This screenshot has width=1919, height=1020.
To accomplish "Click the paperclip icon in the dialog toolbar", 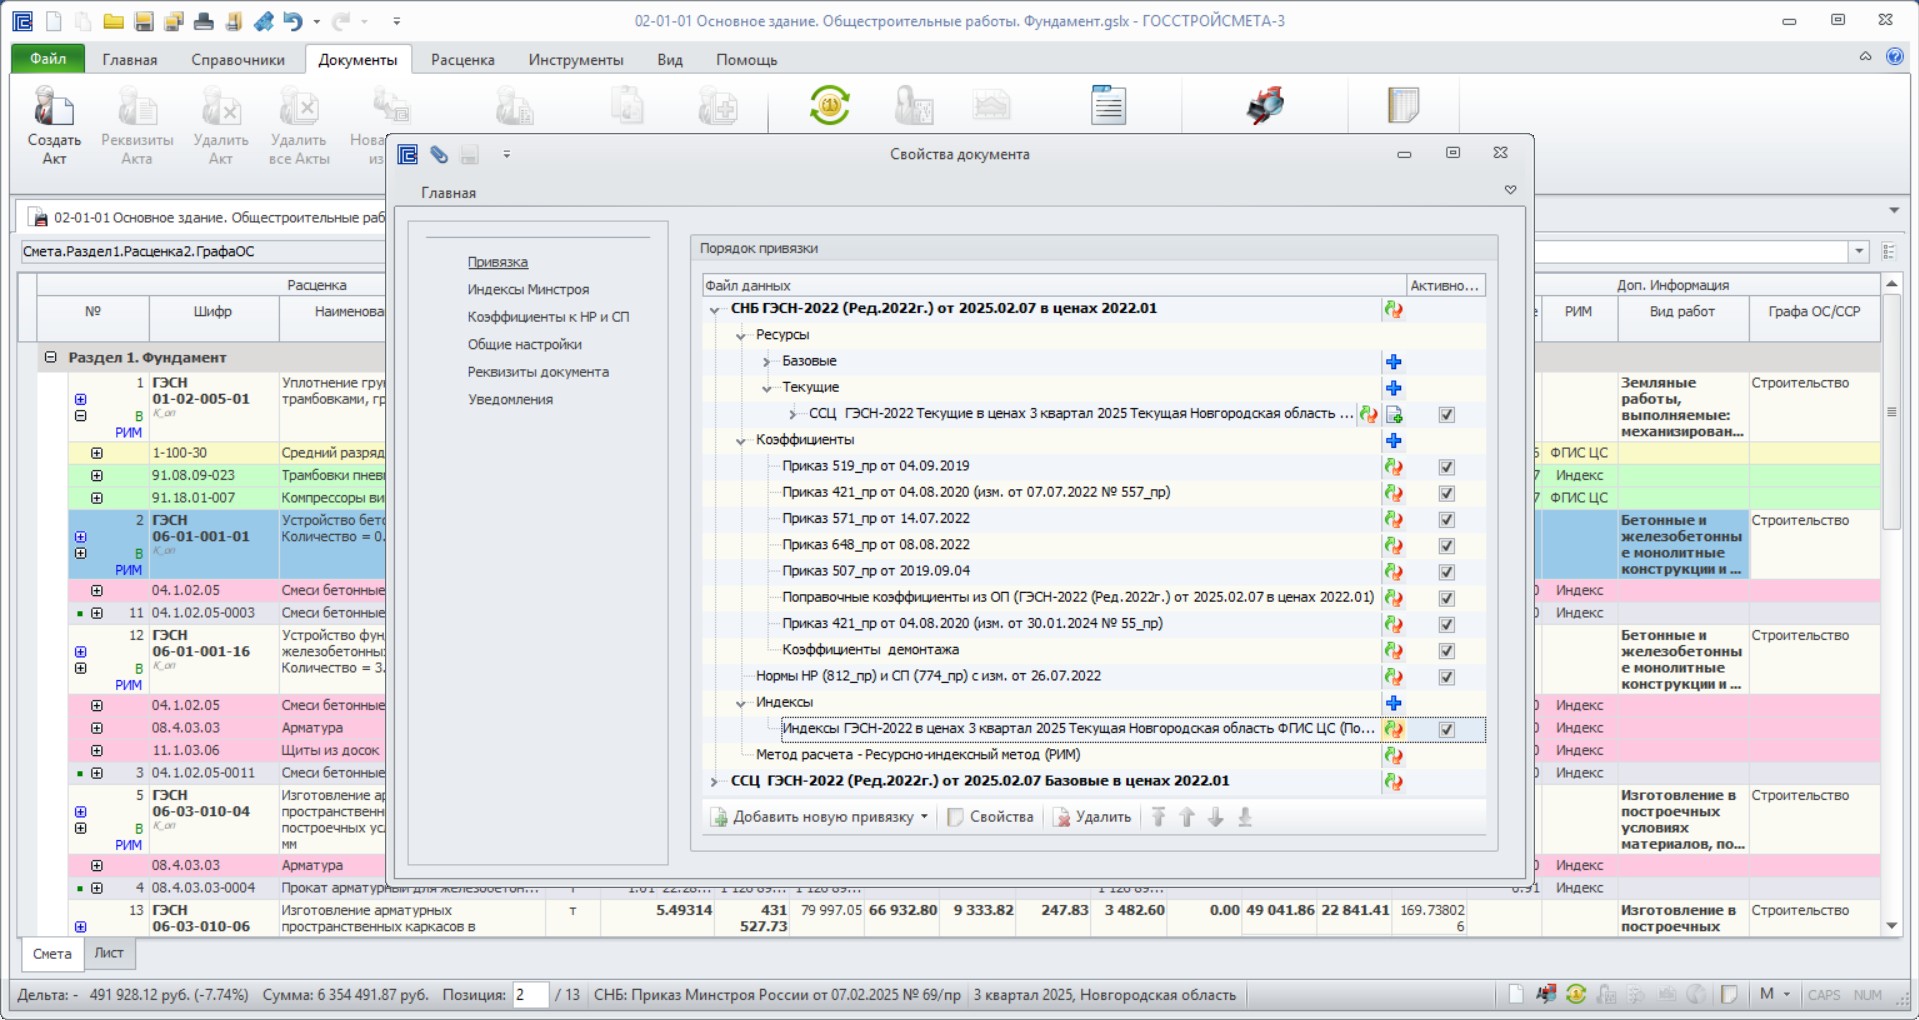I will pos(439,154).
